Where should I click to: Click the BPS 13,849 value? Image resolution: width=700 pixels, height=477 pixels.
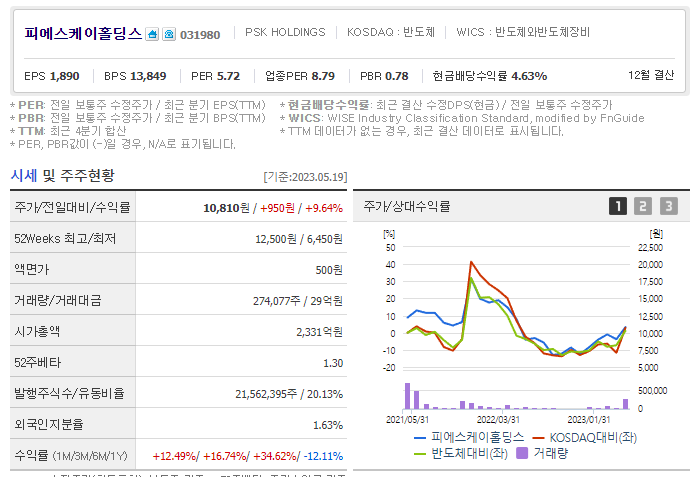point(135,76)
